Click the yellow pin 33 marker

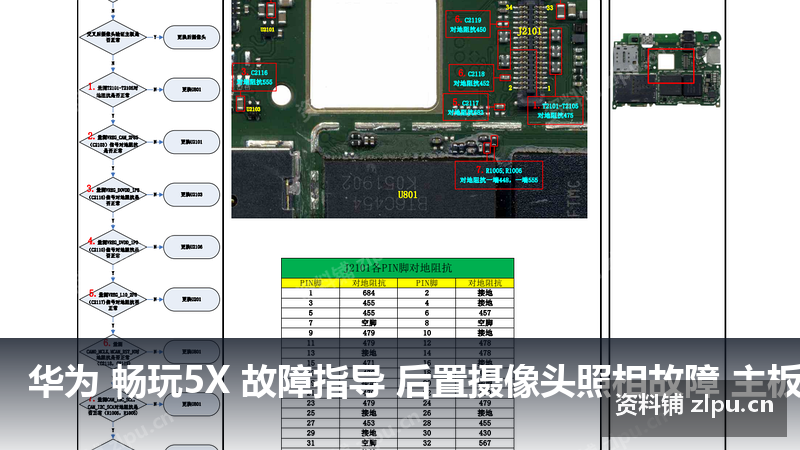pyautogui.click(x=549, y=8)
